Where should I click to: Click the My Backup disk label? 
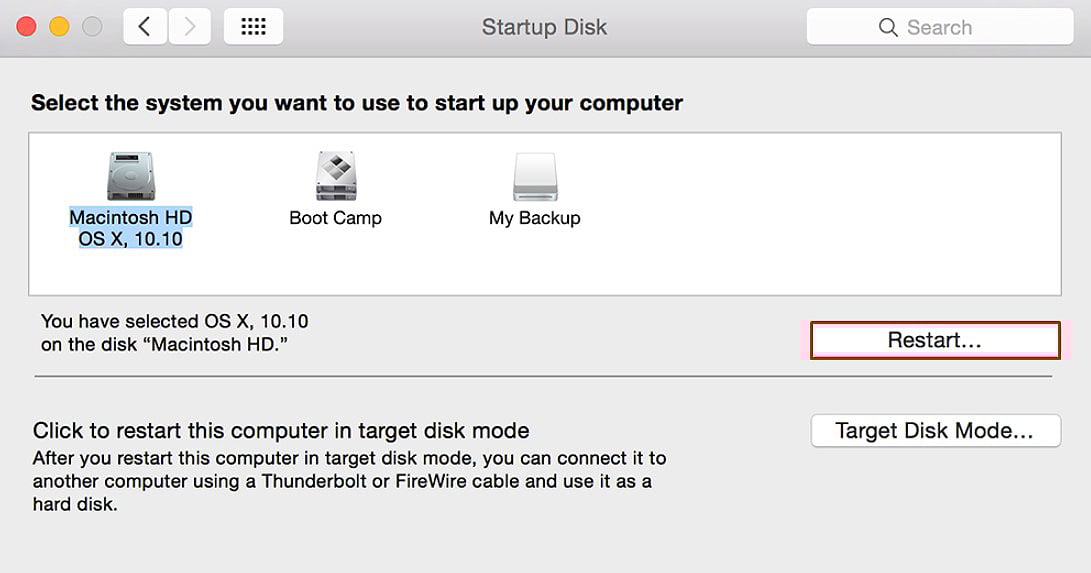point(534,217)
